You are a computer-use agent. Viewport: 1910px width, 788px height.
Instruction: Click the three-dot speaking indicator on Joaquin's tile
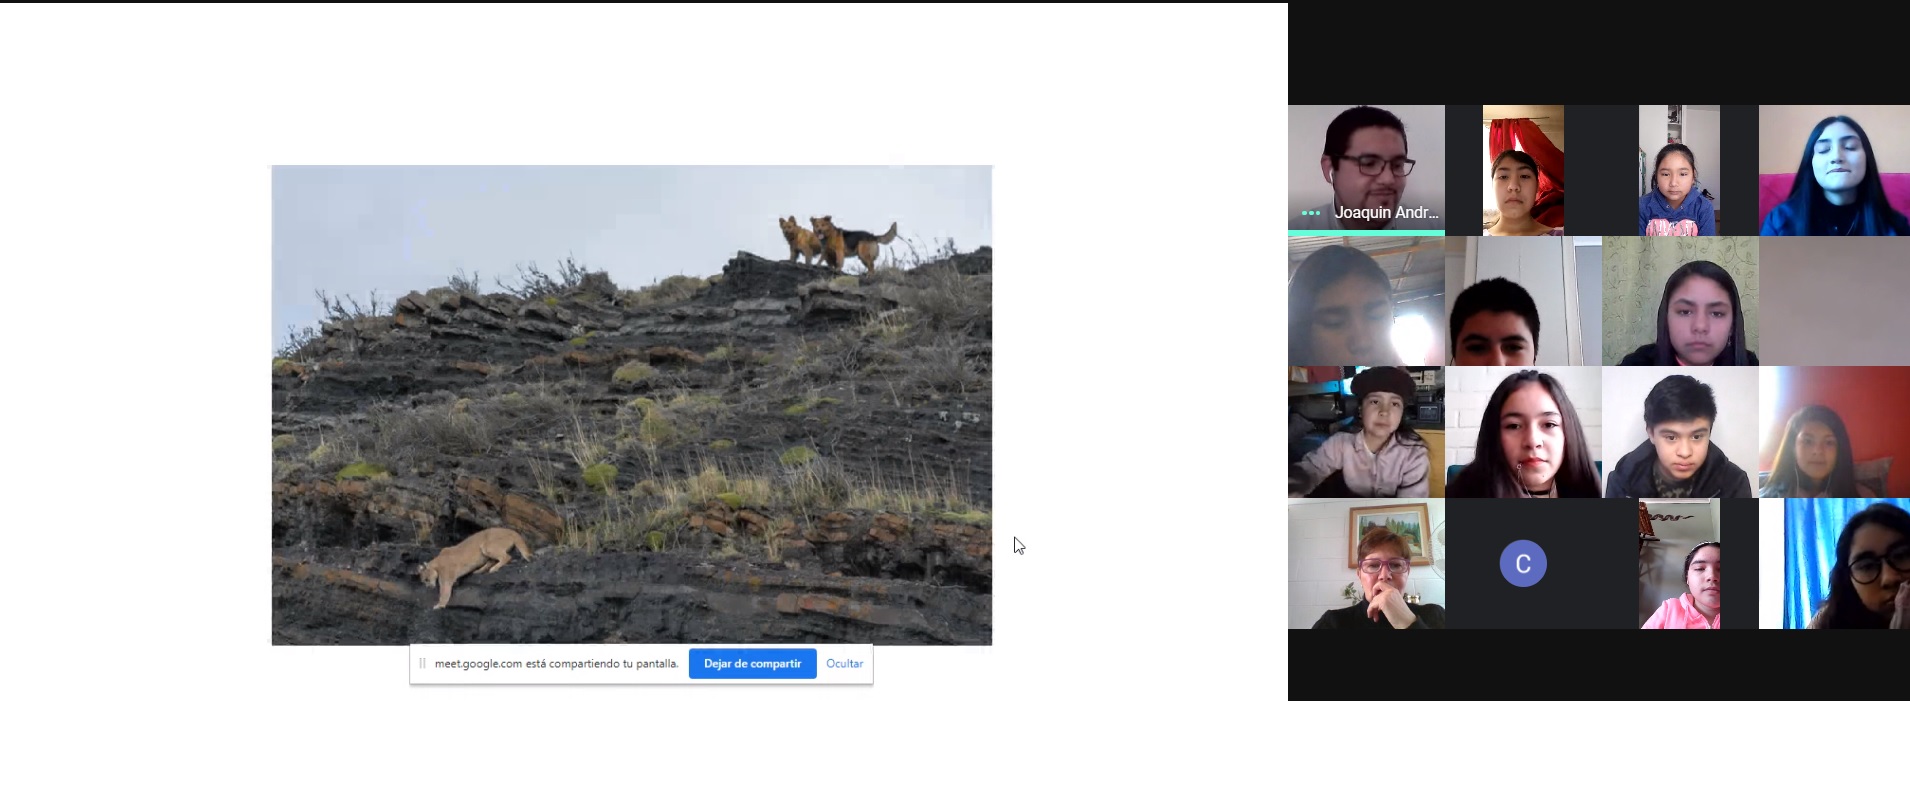point(1310,213)
